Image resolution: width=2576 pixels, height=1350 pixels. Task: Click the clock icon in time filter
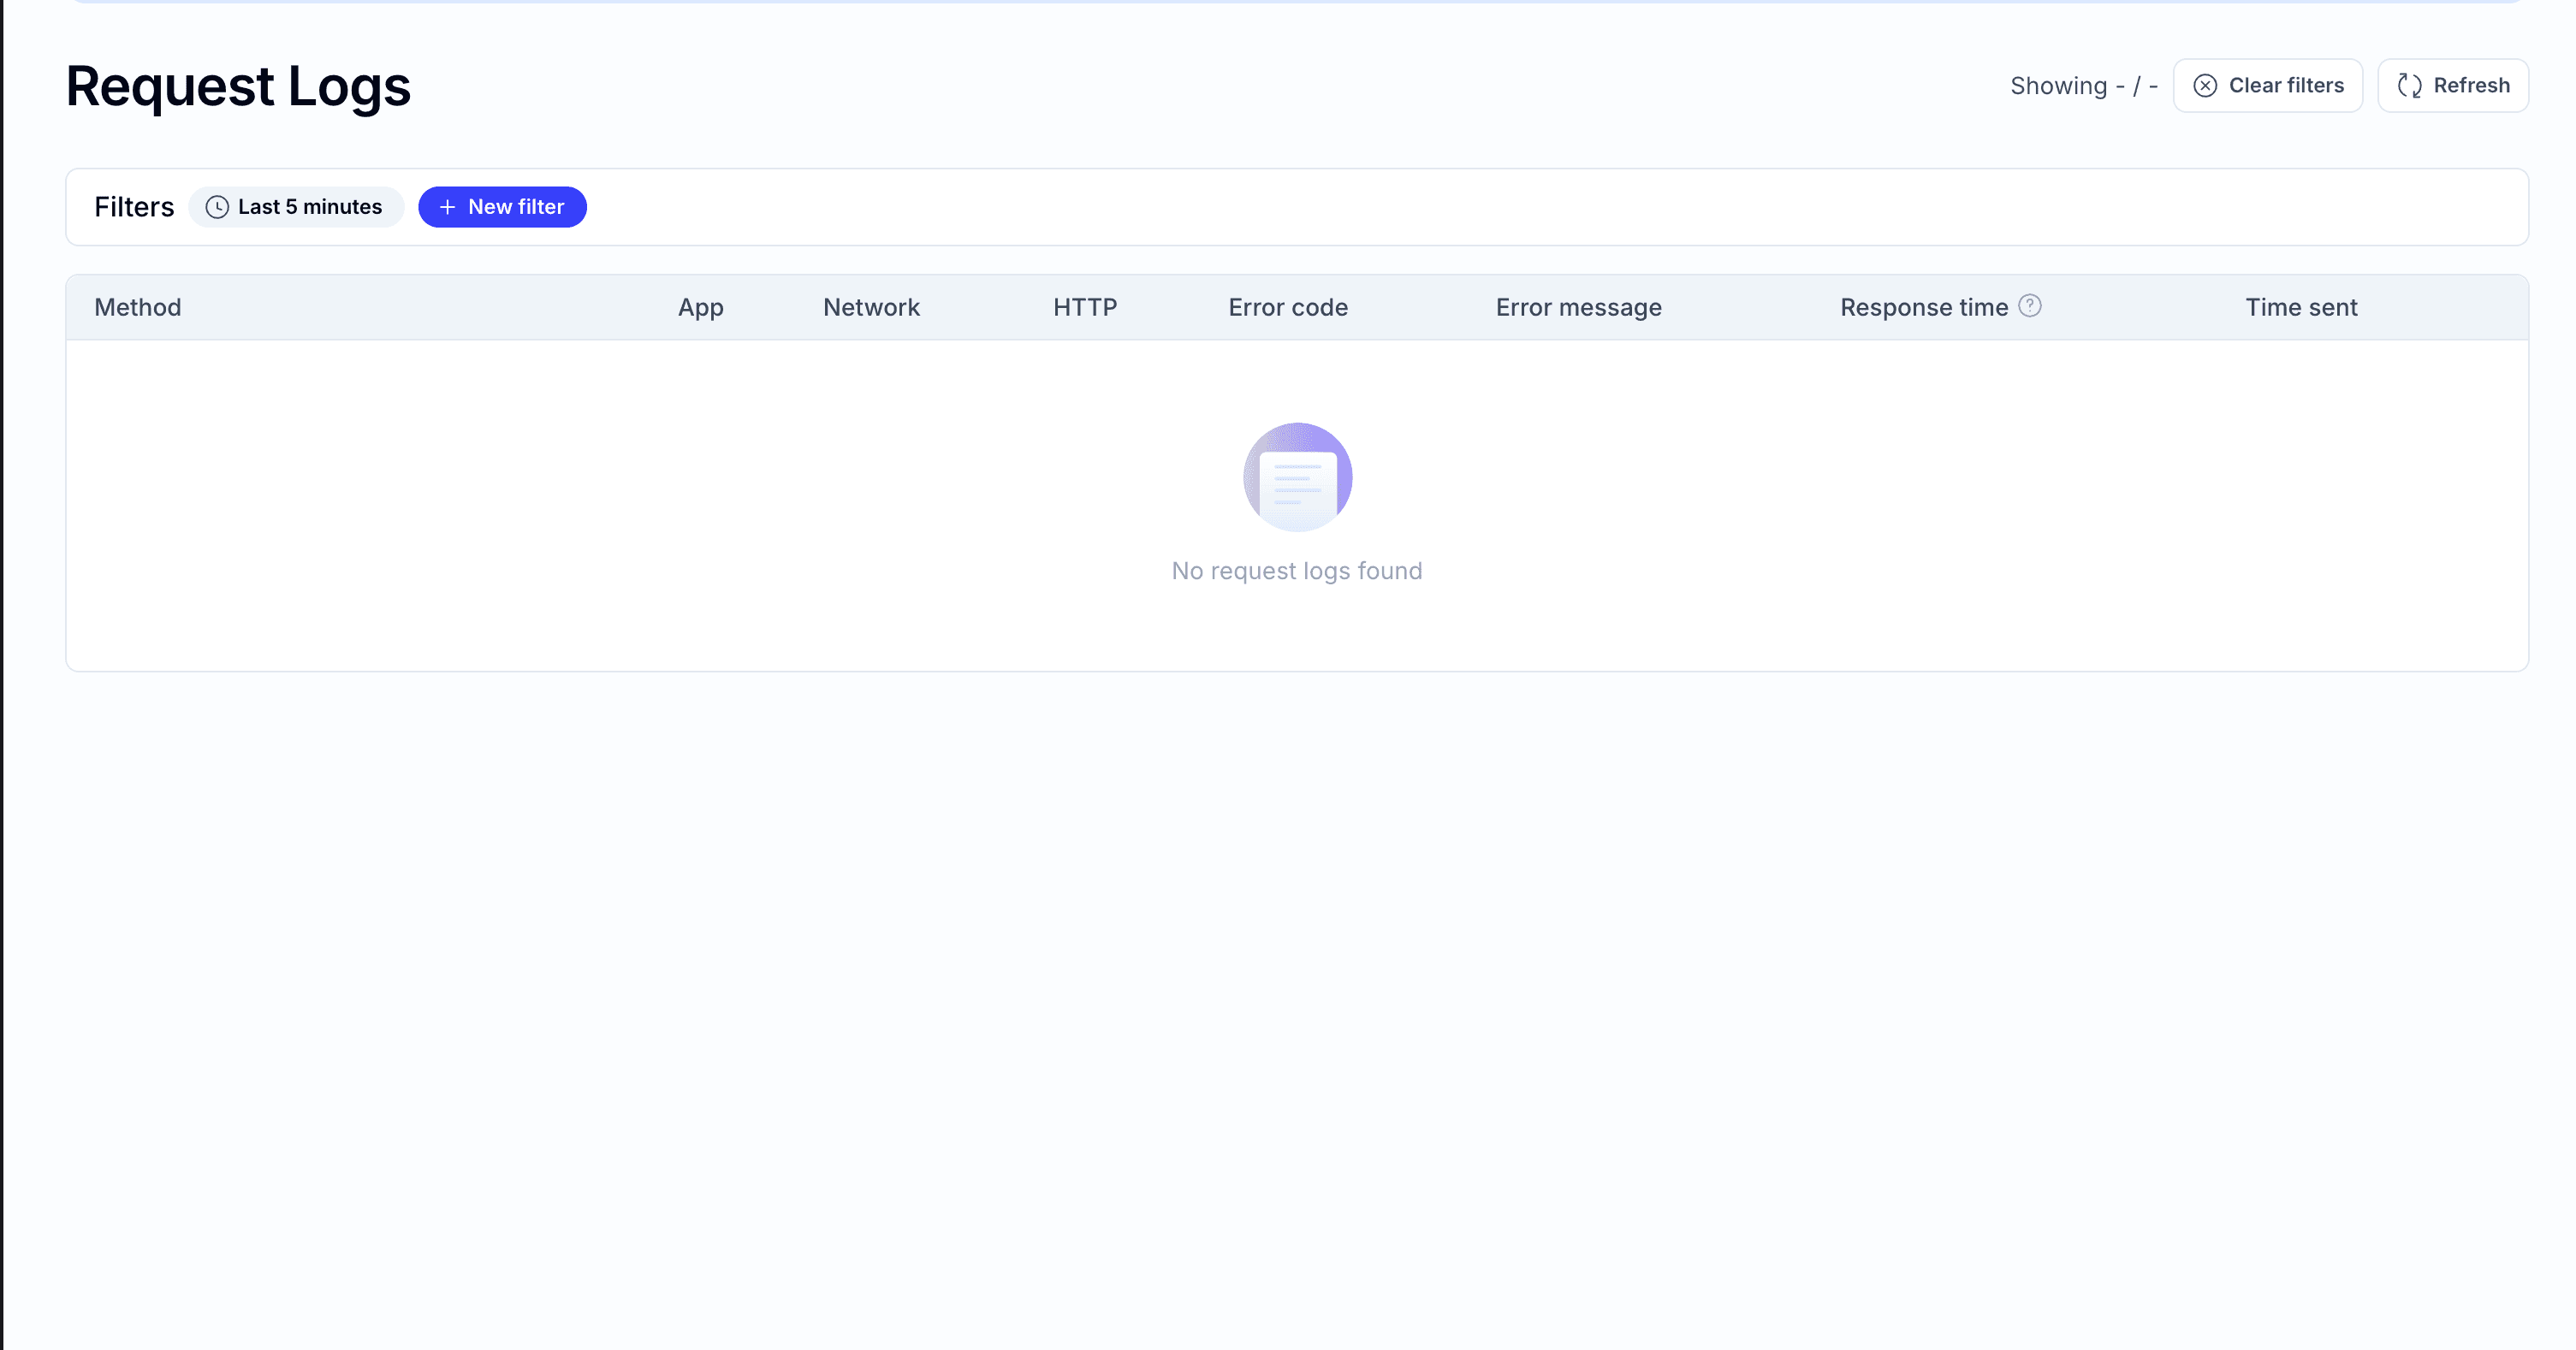pyautogui.click(x=217, y=207)
